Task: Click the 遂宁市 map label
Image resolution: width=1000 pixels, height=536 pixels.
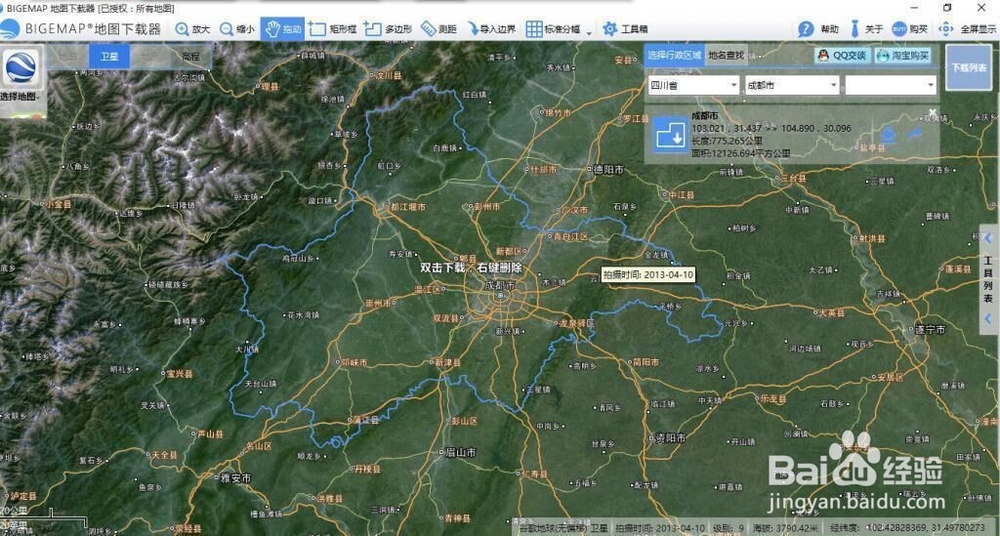Action: coord(930,329)
